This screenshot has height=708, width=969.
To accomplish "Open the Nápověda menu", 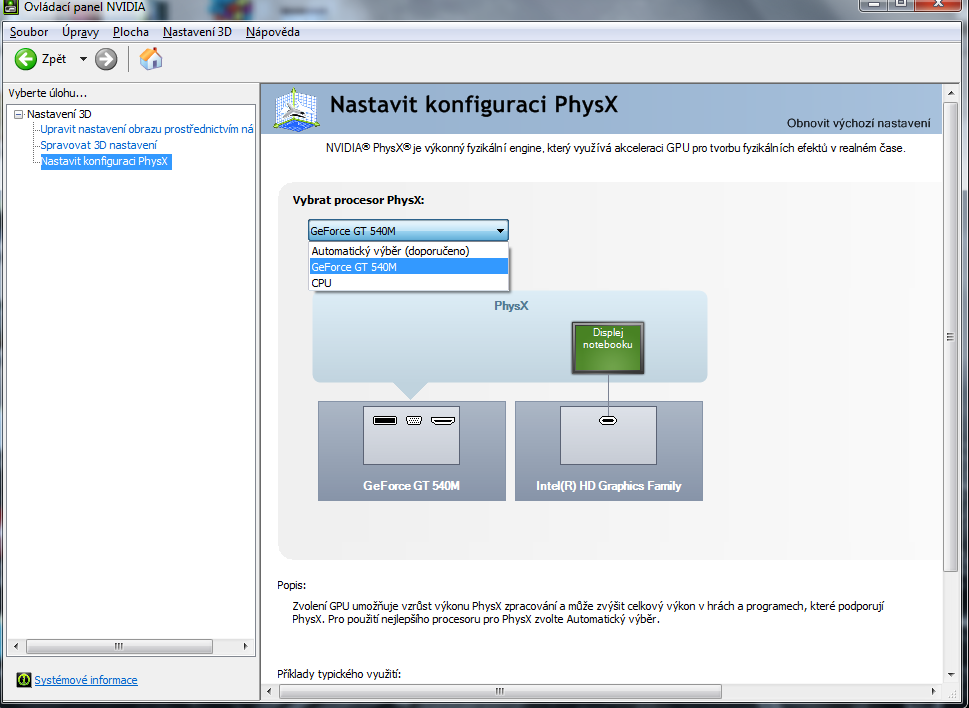I will pos(272,32).
